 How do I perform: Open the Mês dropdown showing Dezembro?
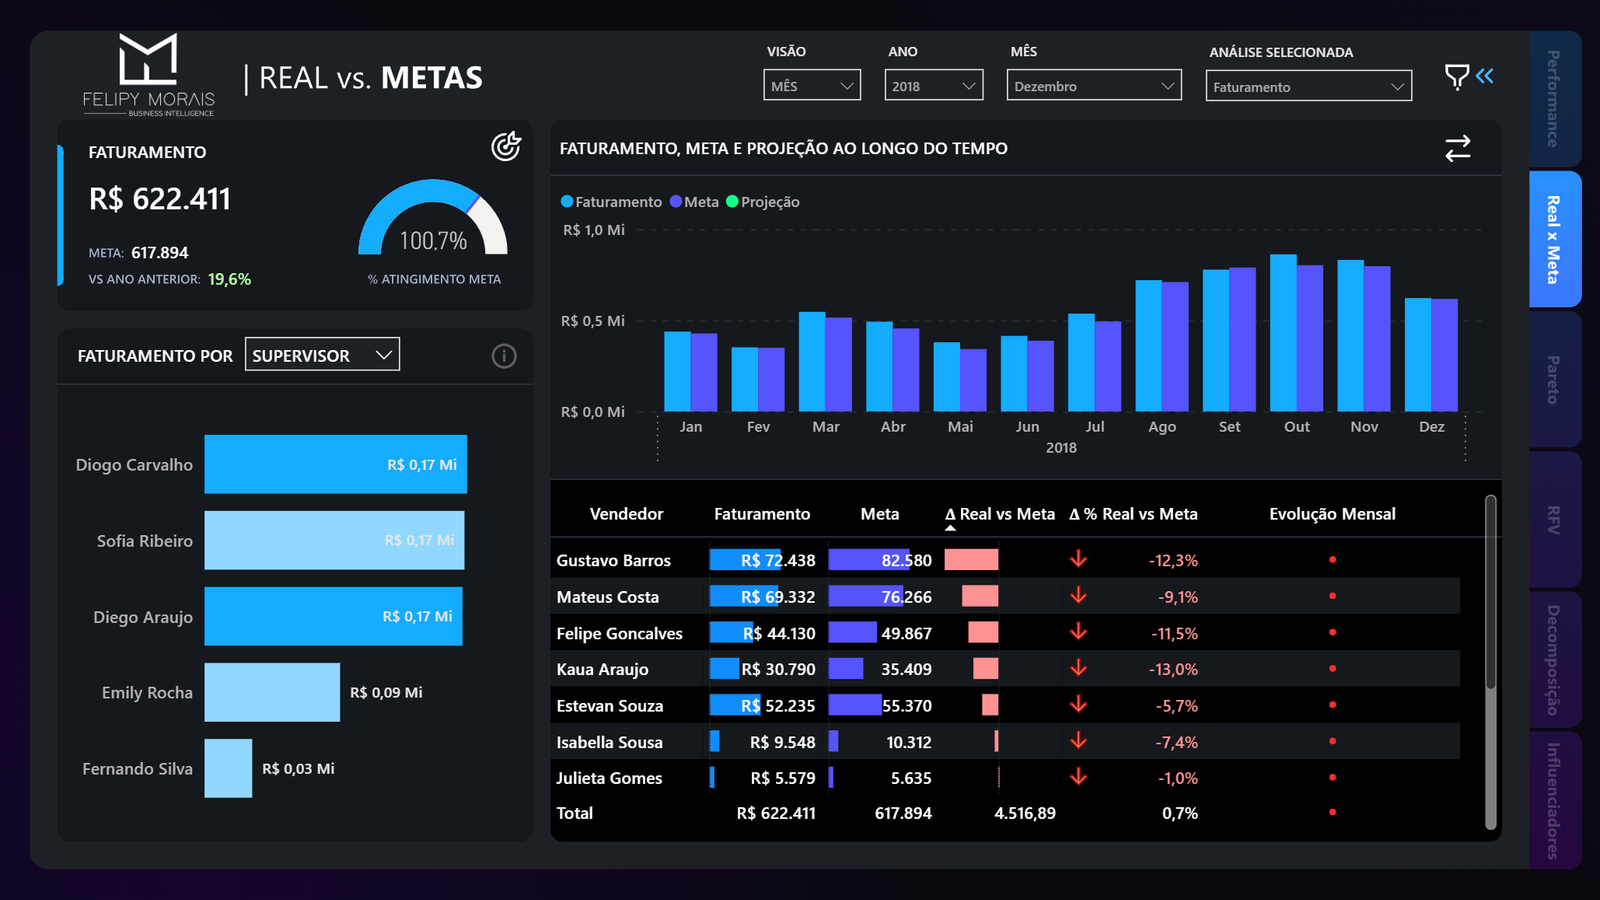click(1093, 86)
